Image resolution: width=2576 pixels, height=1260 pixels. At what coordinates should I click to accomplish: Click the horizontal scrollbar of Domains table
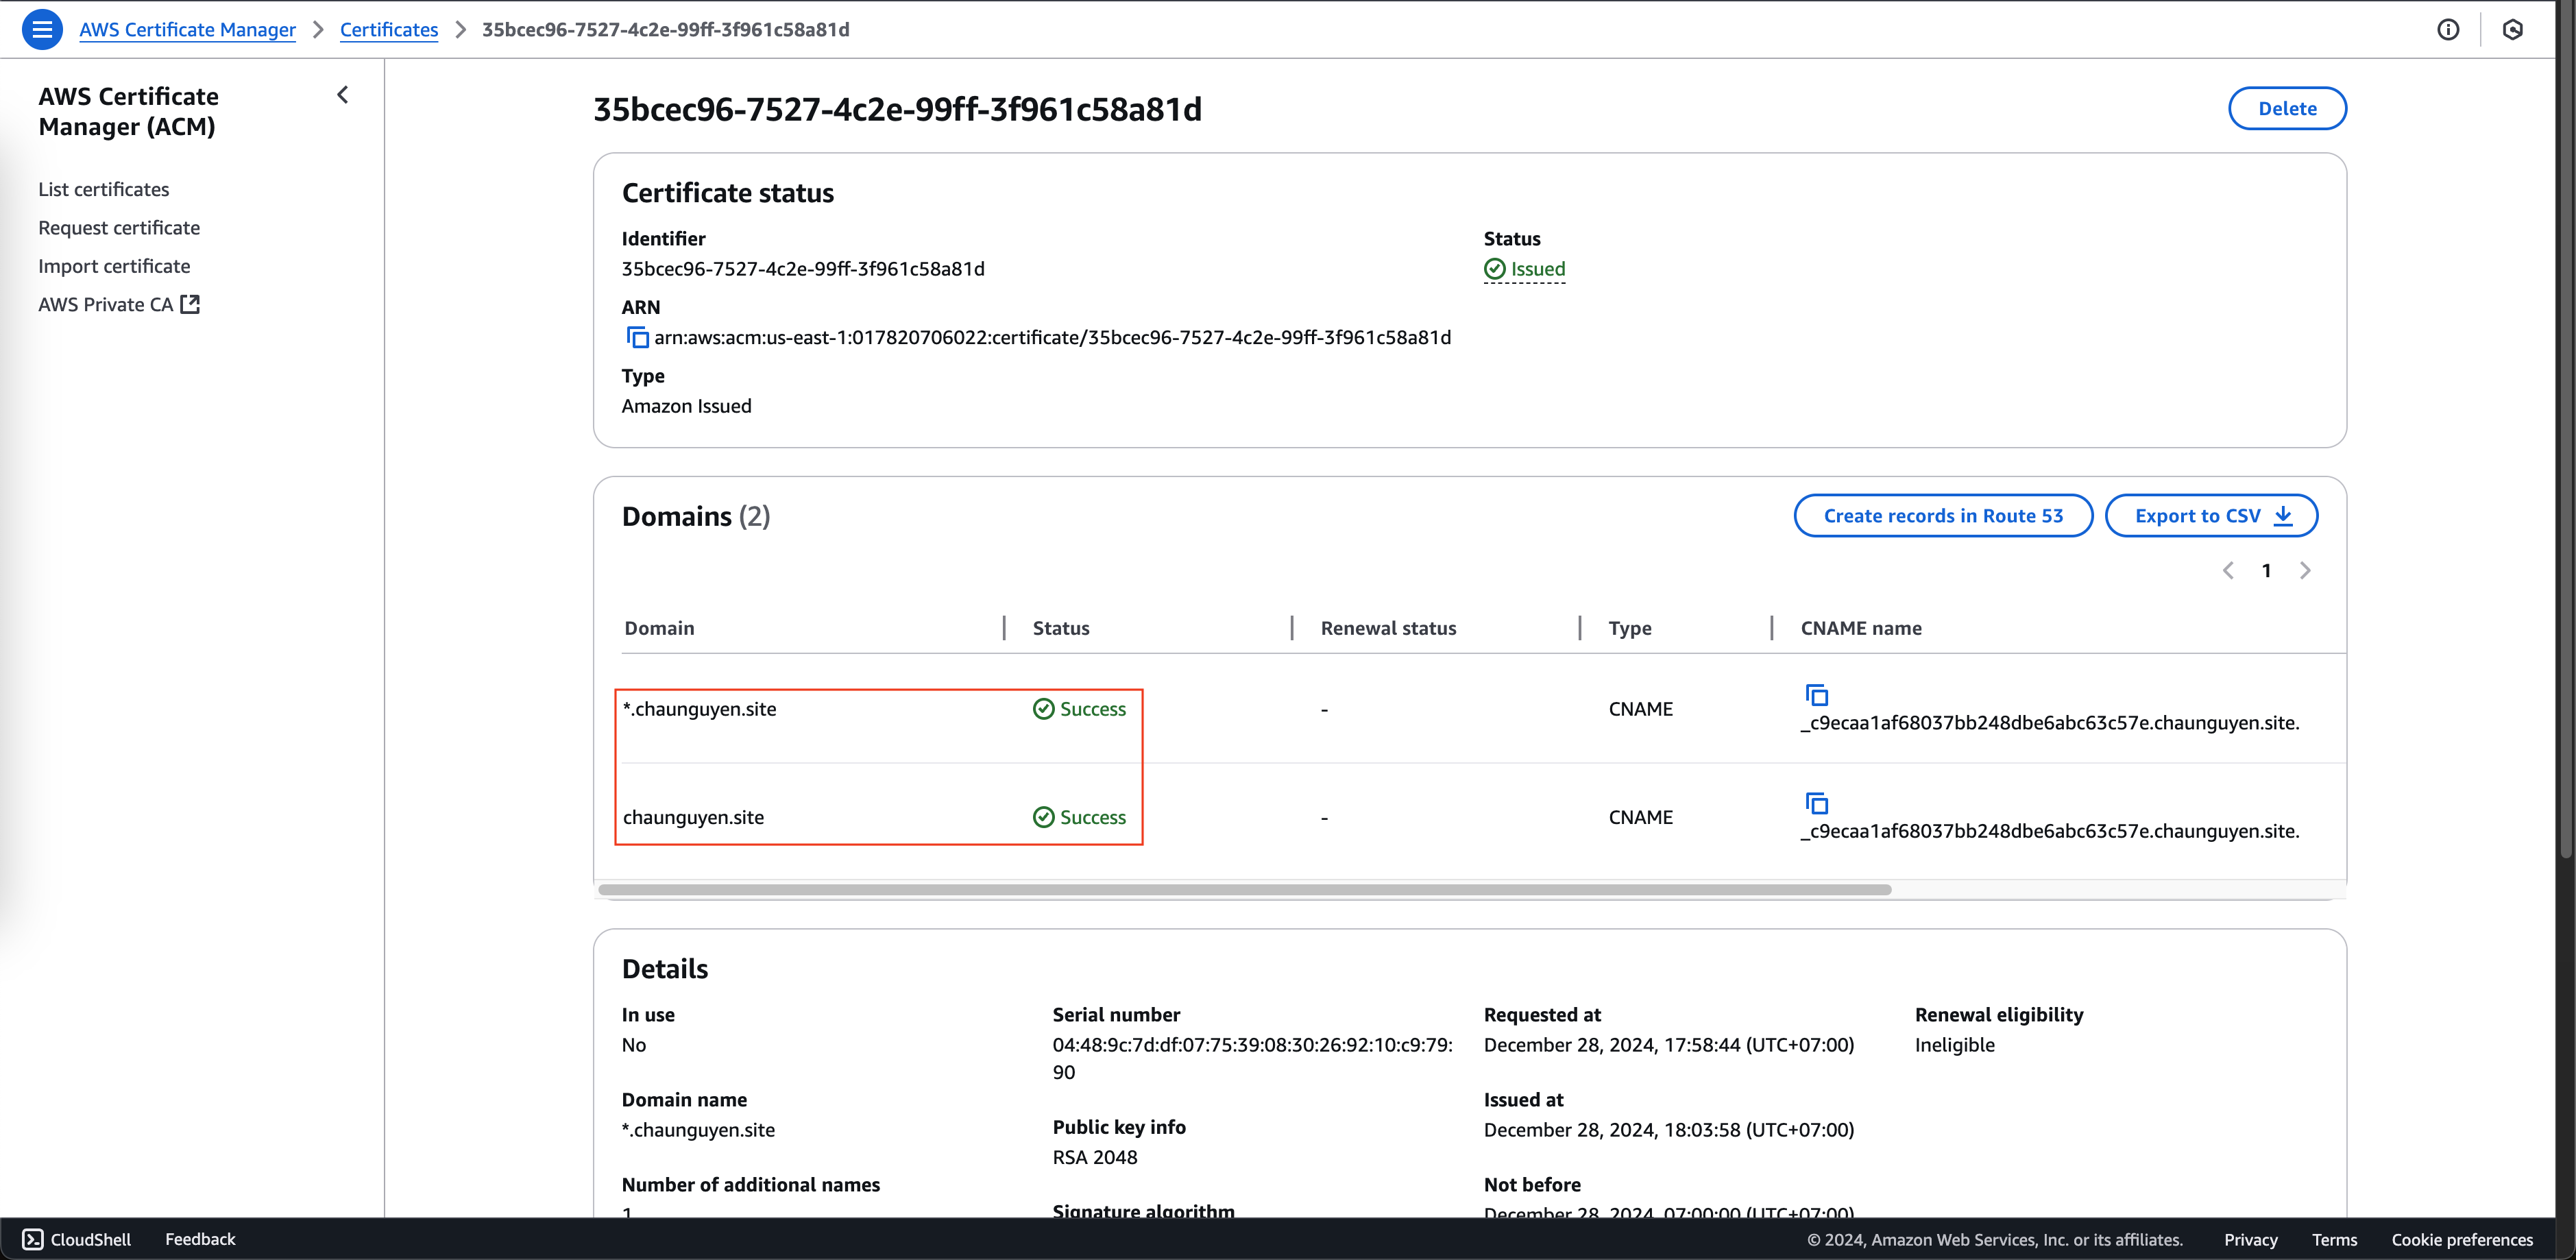tap(1245, 889)
